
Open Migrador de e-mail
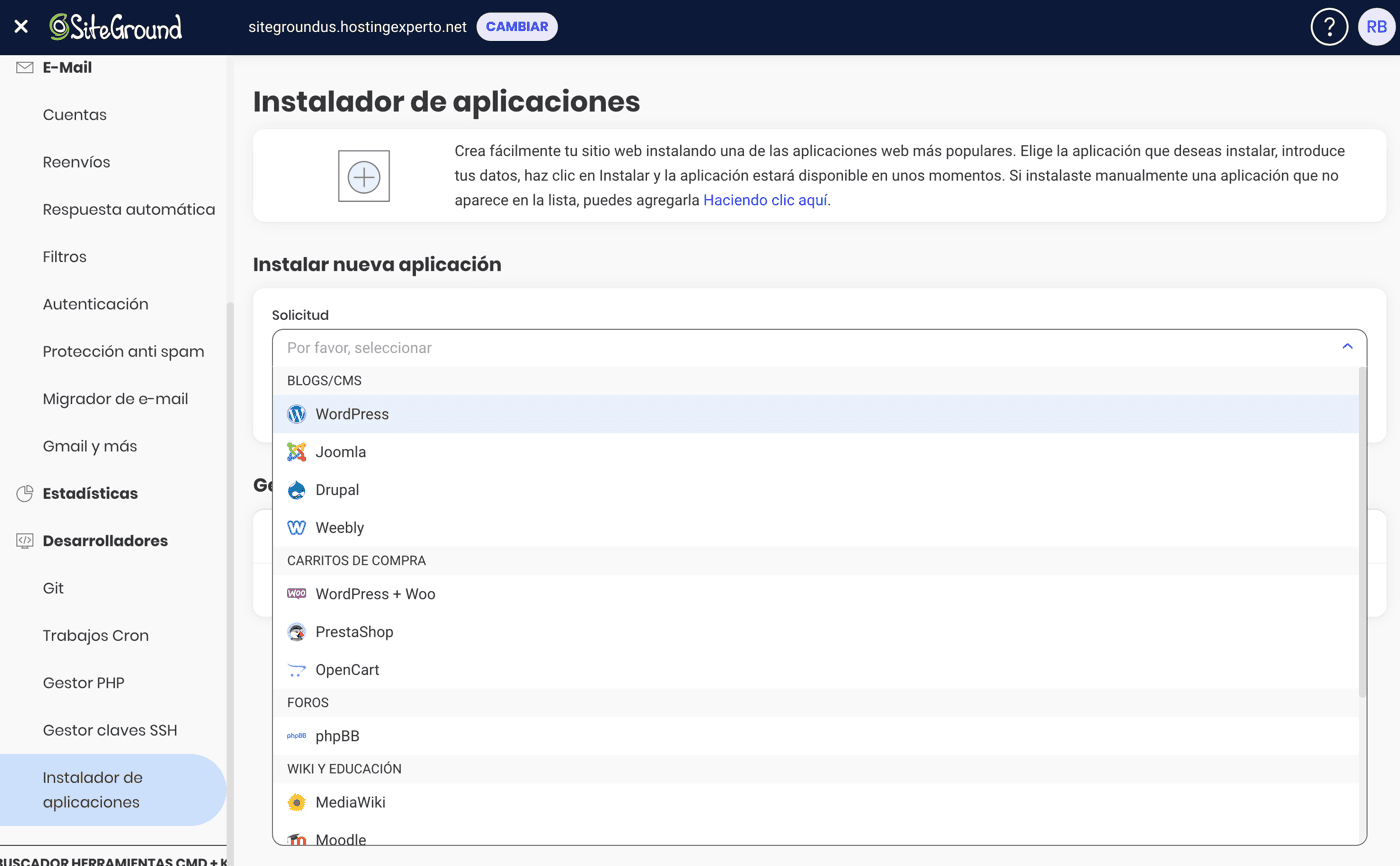(x=114, y=399)
